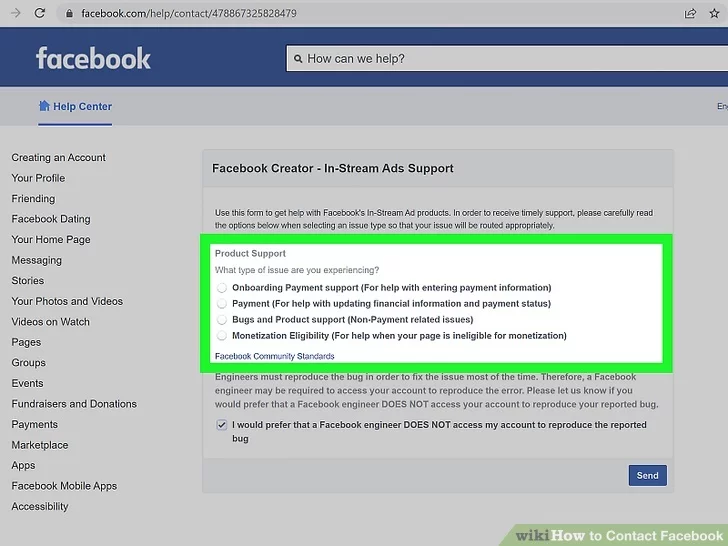Open the Help Center tab

coord(75,107)
